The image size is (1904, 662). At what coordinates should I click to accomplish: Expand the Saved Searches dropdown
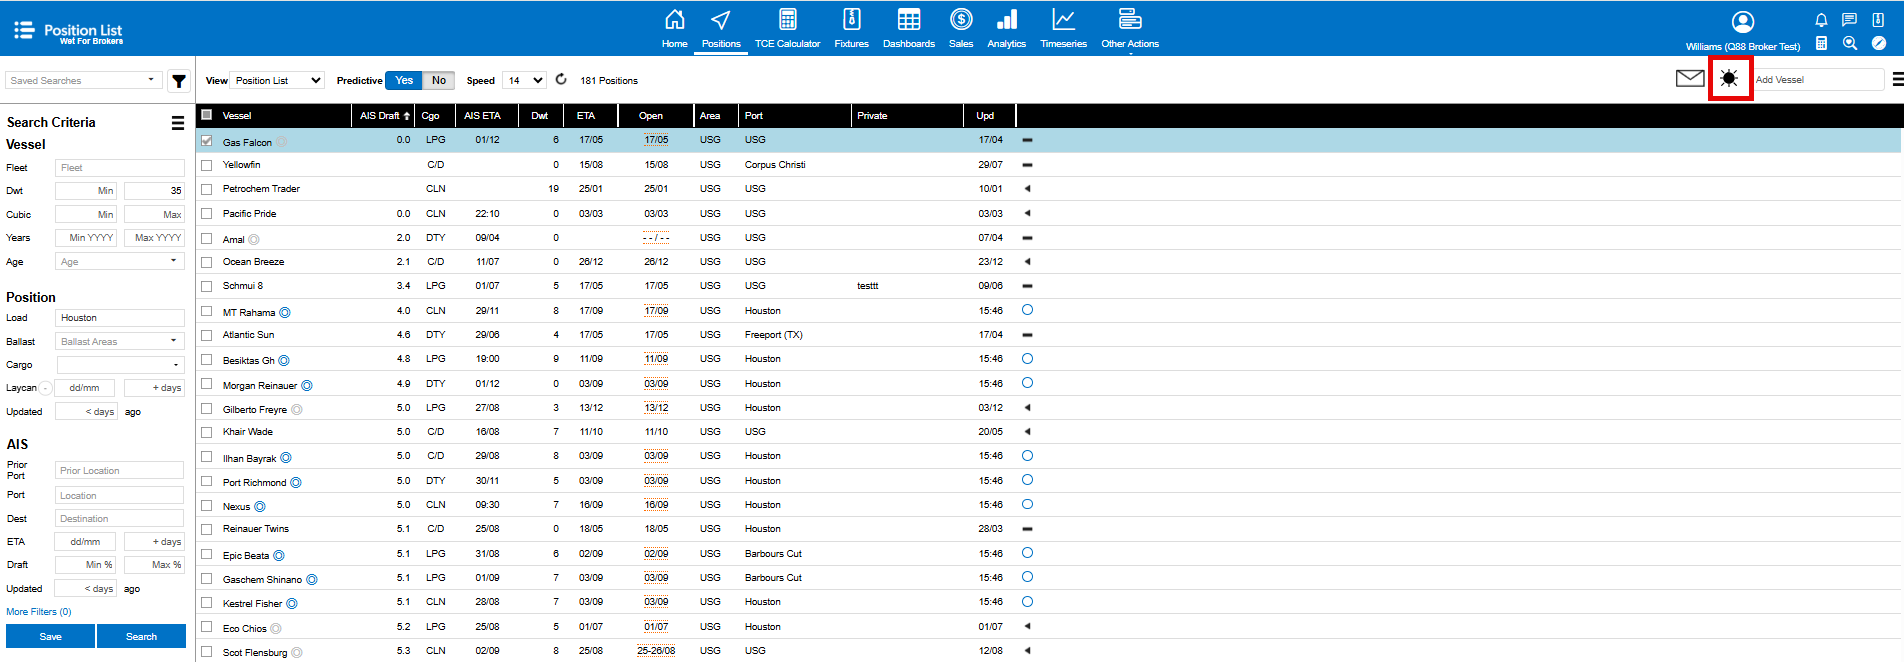pyautogui.click(x=83, y=80)
